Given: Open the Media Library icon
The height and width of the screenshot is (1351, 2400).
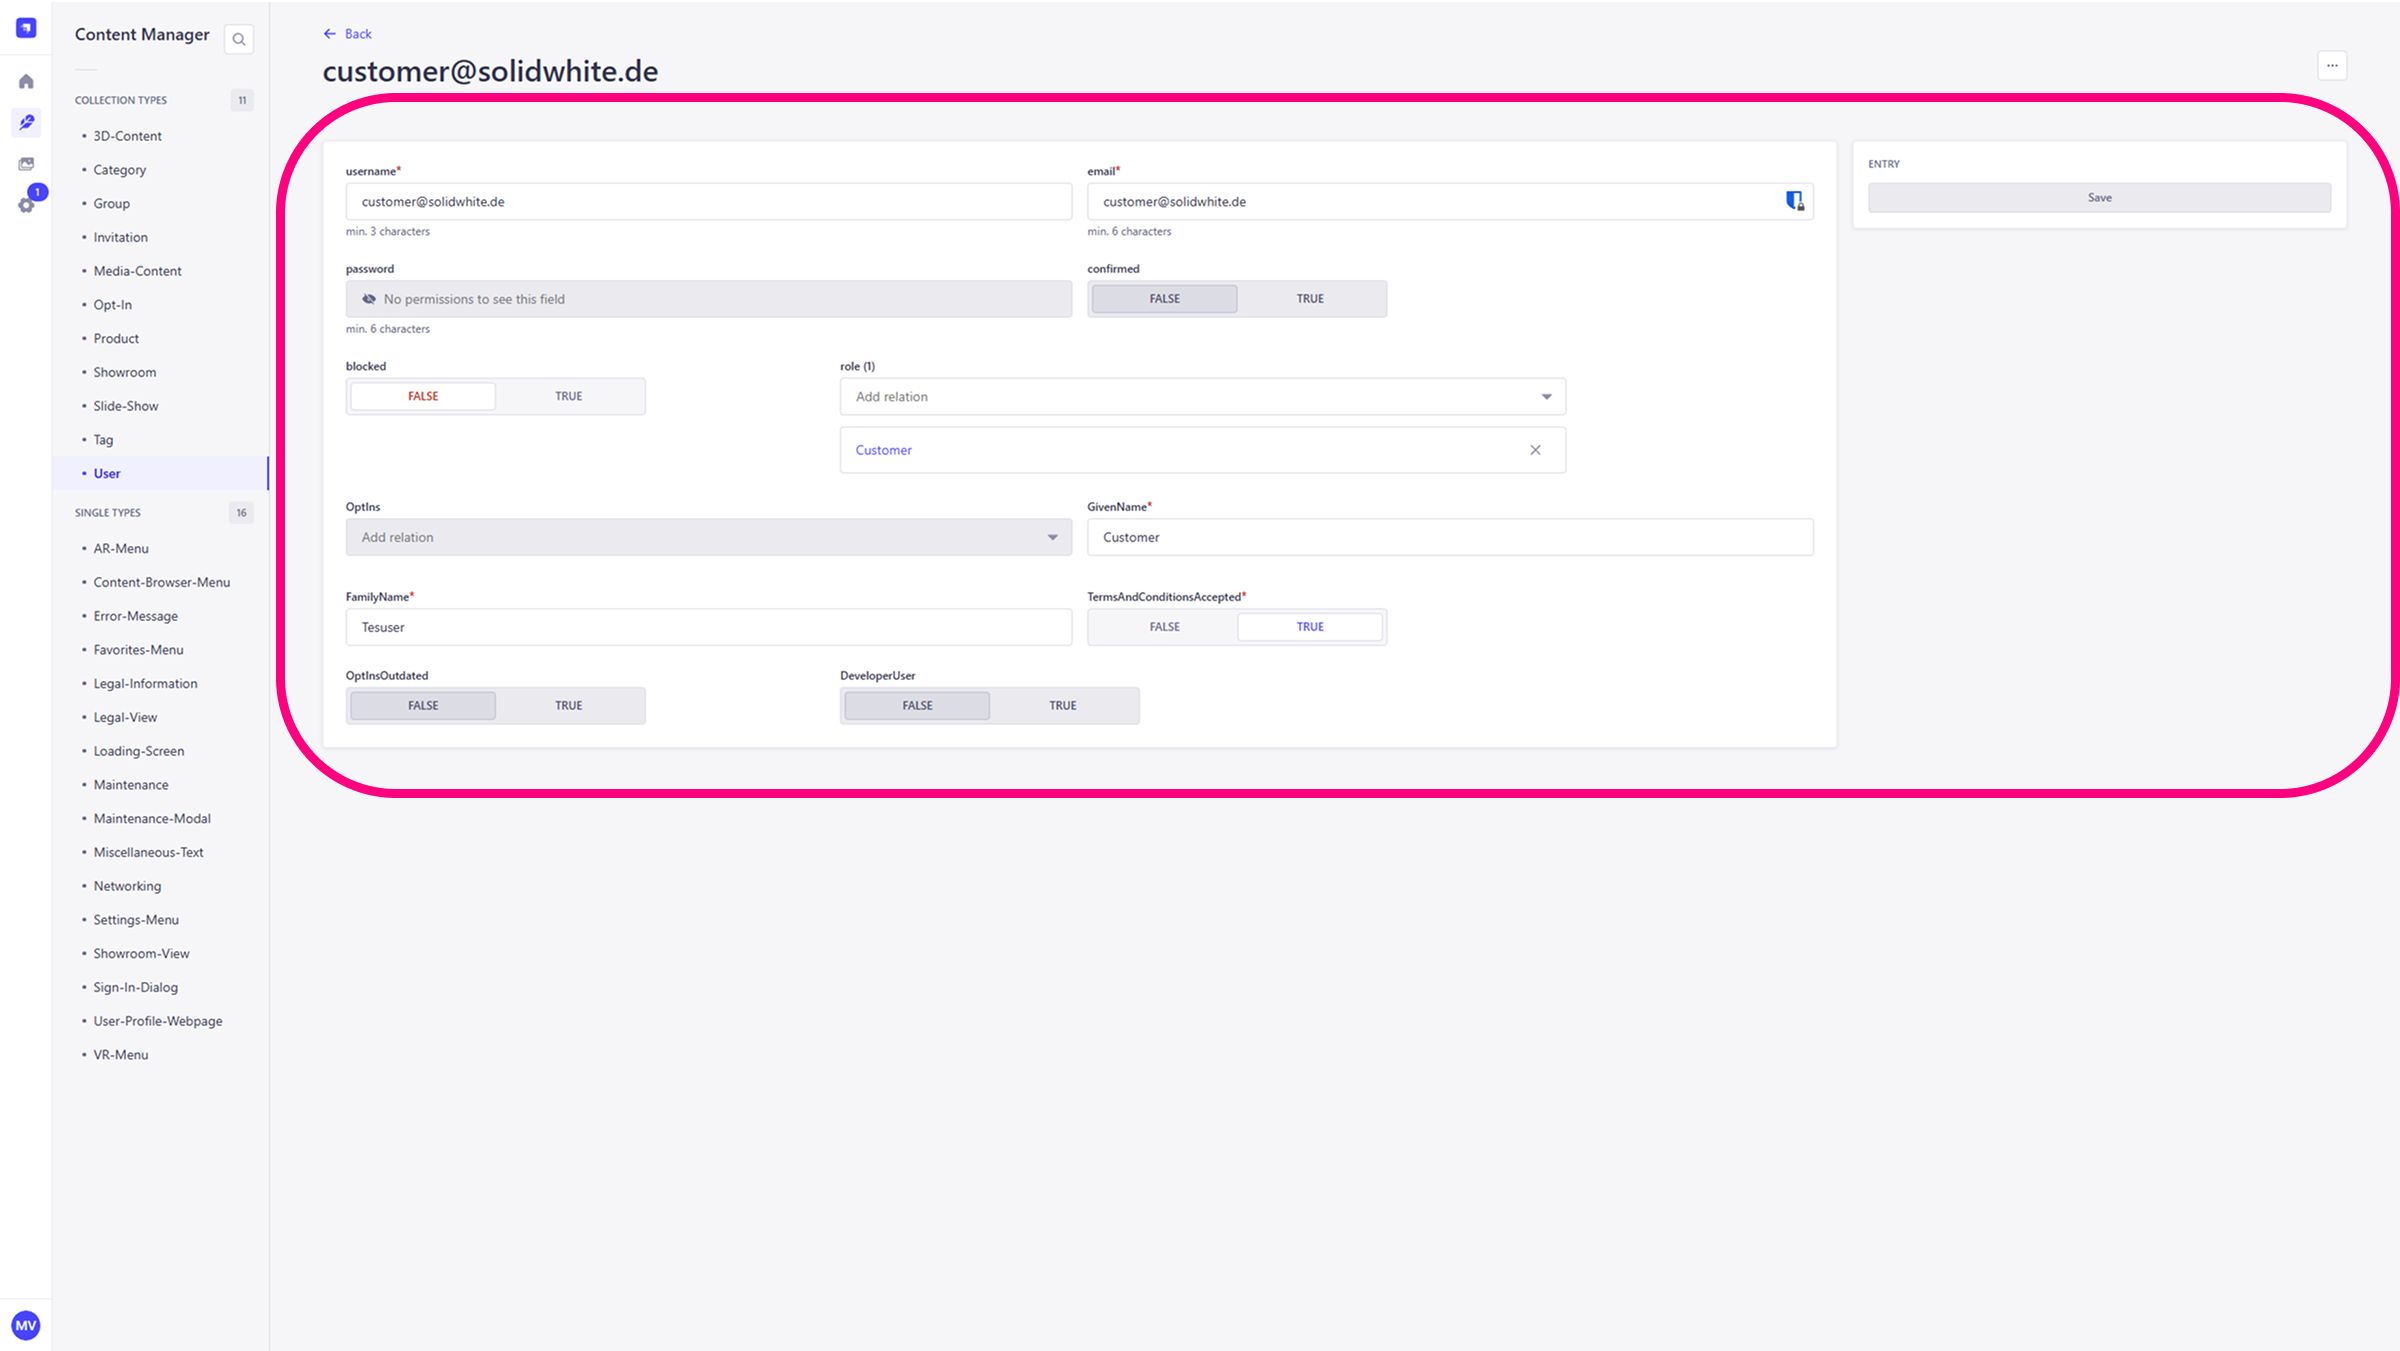Looking at the screenshot, I should tap(26, 164).
